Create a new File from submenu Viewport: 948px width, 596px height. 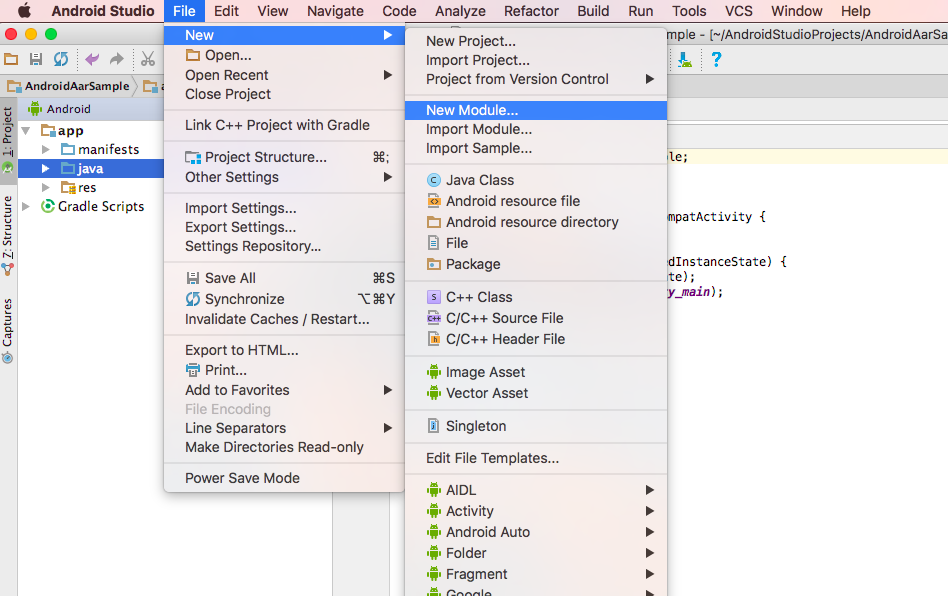[536, 243]
